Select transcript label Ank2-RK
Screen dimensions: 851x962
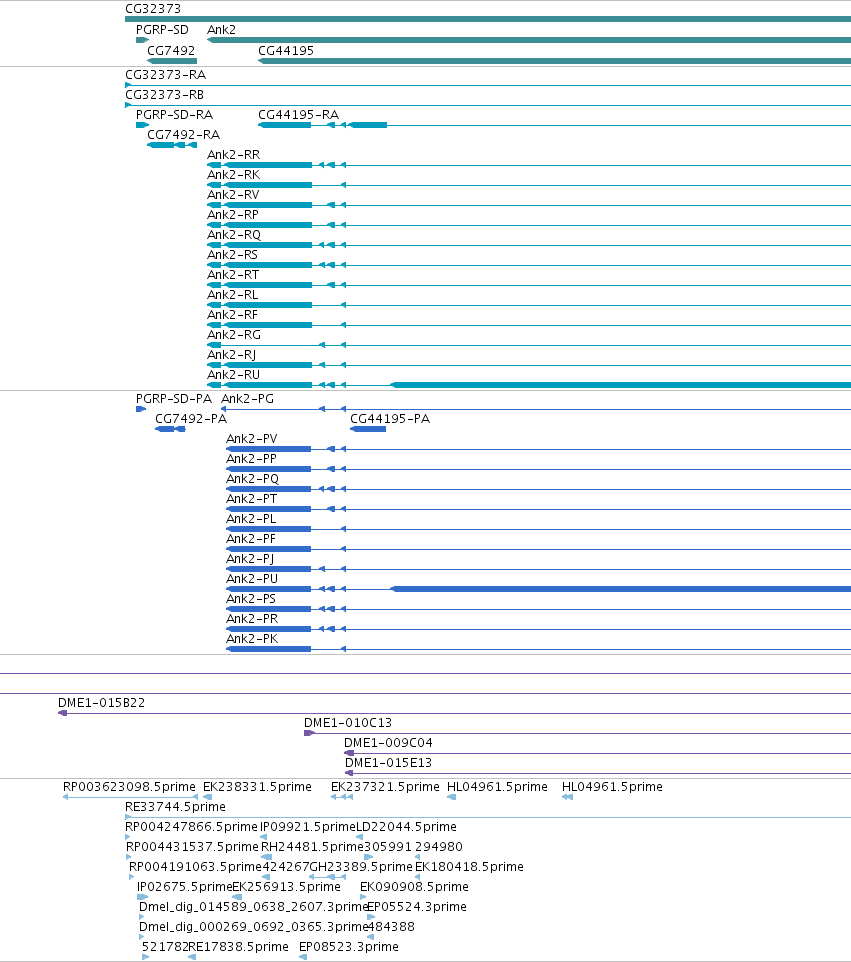[233, 175]
